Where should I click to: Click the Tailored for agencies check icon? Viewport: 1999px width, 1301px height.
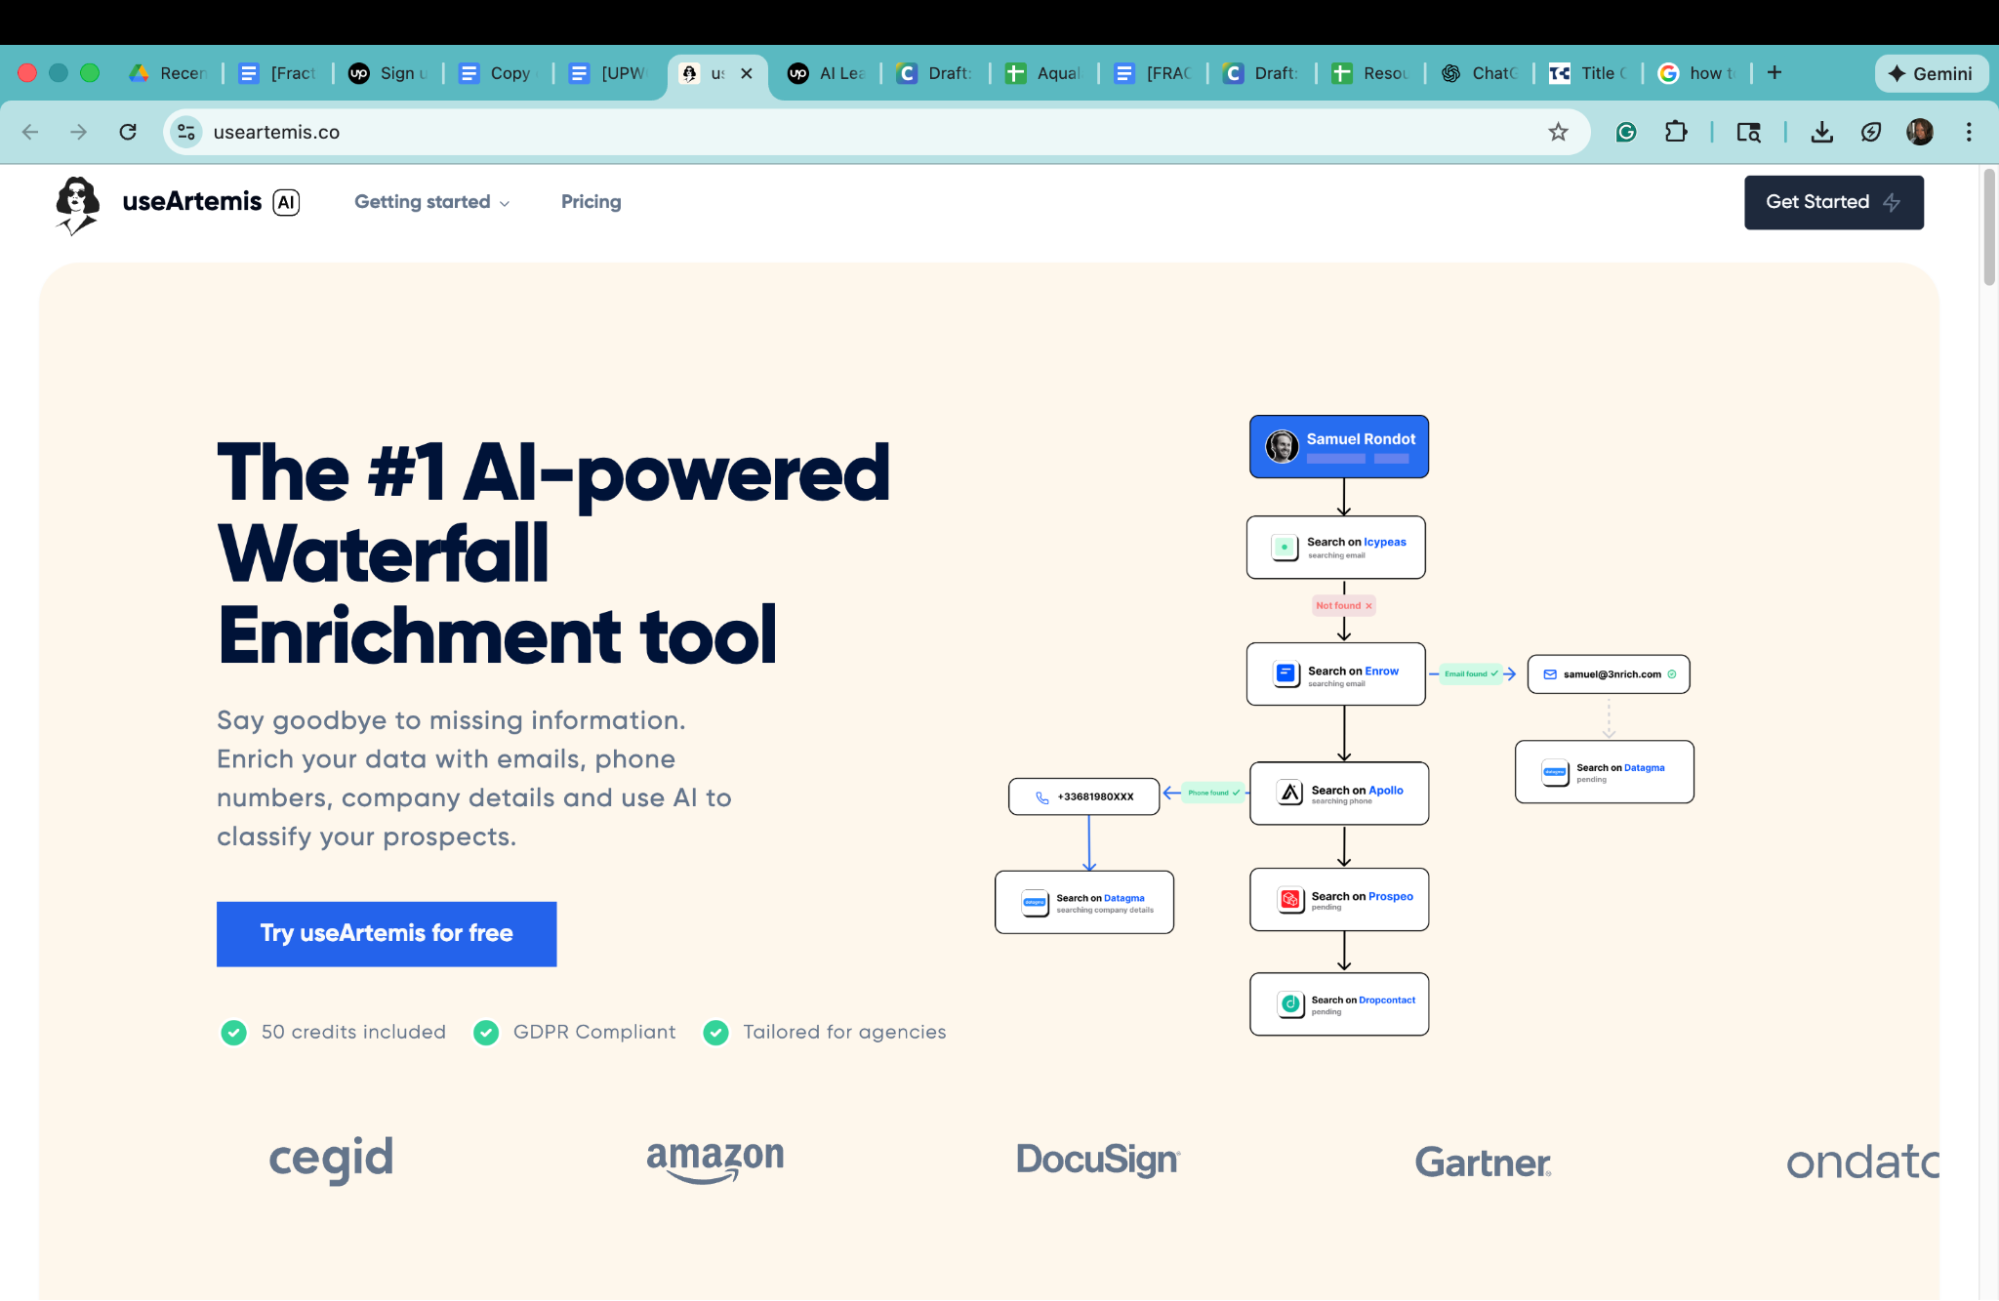(715, 1032)
